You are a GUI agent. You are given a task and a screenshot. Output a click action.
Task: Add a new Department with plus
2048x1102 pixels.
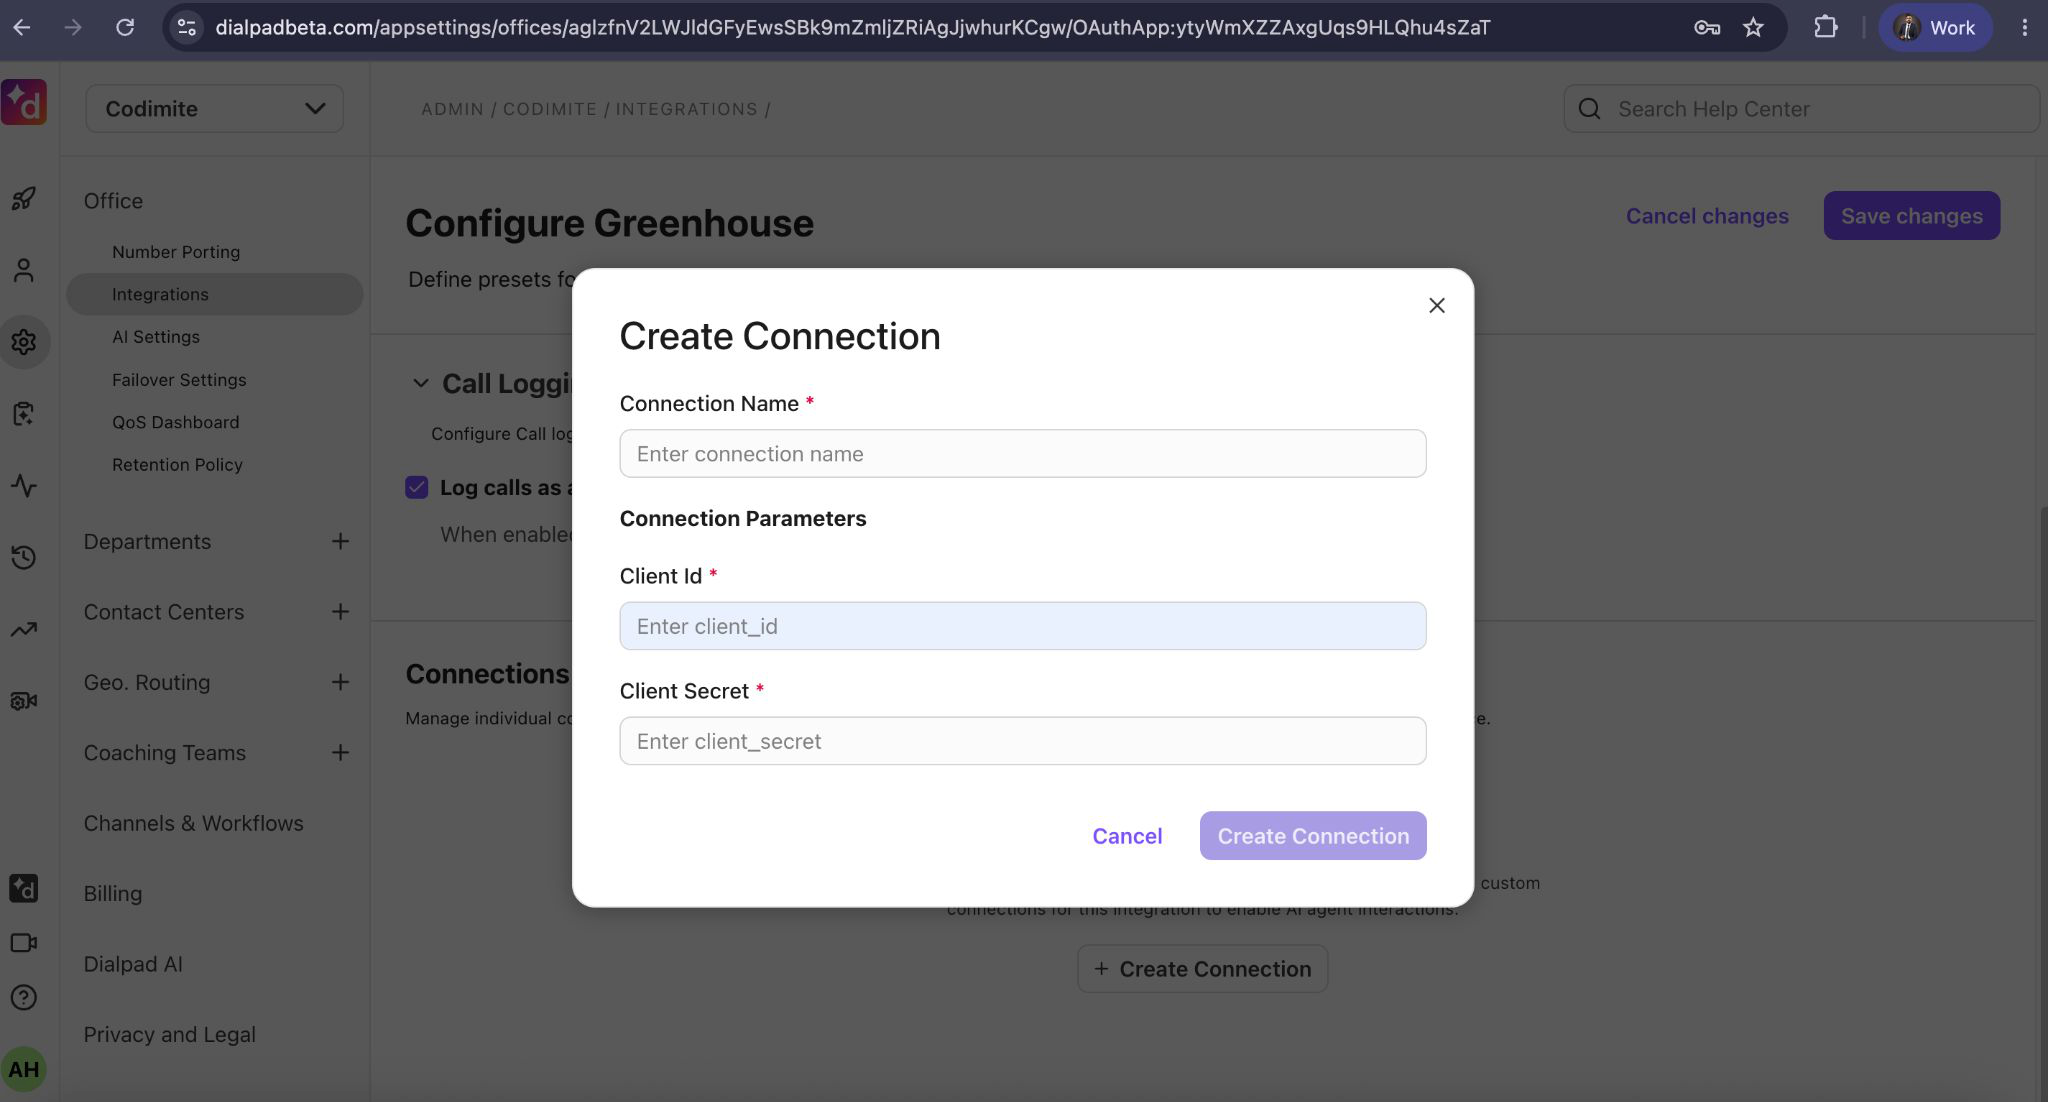[340, 541]
